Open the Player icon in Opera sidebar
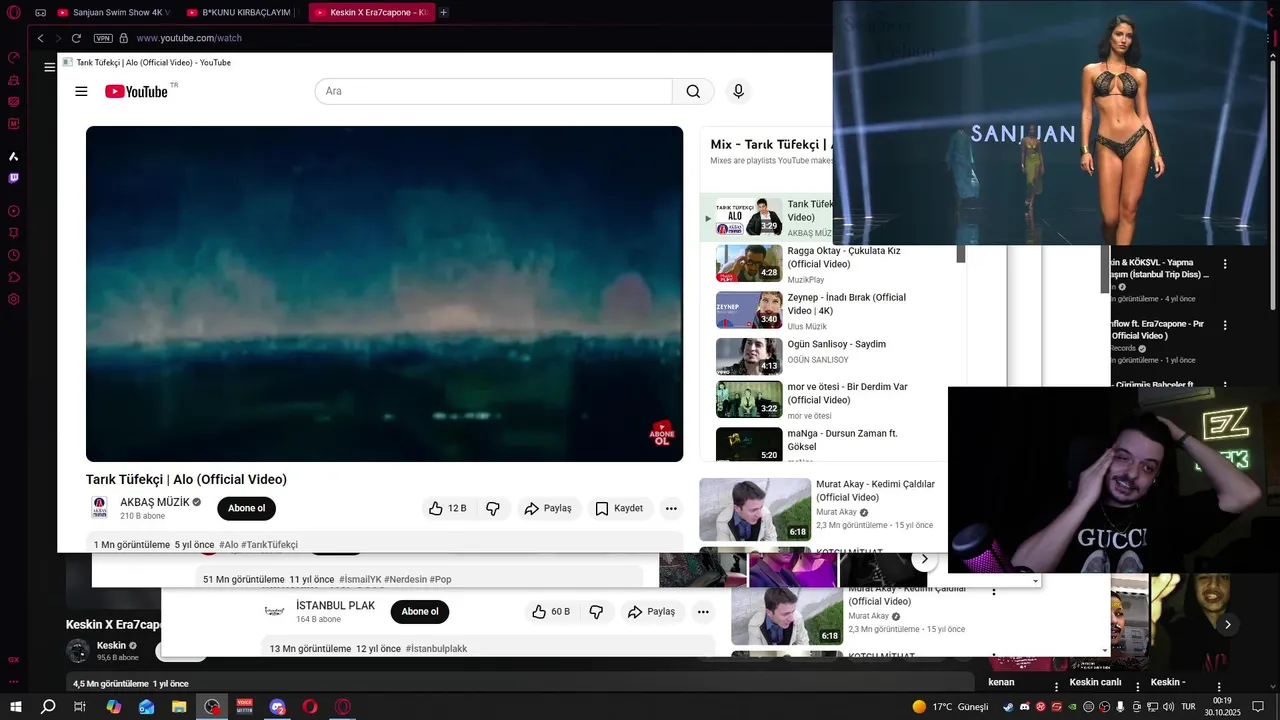Screen dimensions: 1280x720 point(14,211)
